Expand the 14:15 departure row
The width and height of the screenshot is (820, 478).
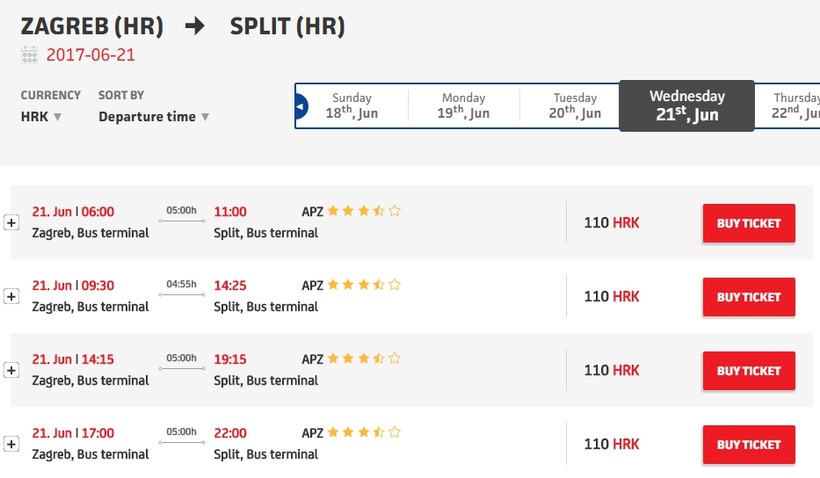[12, 371]
